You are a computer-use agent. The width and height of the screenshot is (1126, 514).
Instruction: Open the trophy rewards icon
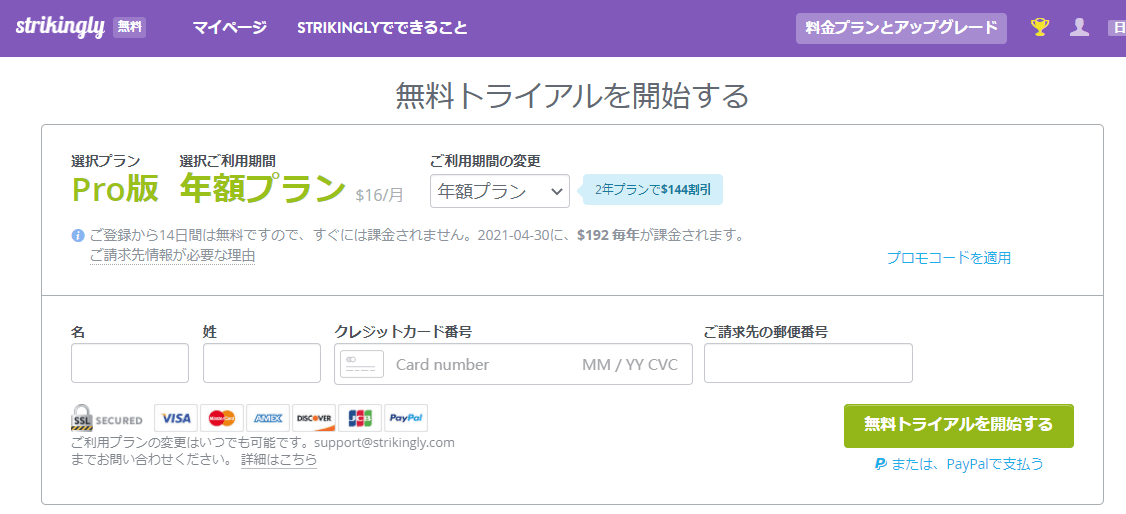(1039, 27)
